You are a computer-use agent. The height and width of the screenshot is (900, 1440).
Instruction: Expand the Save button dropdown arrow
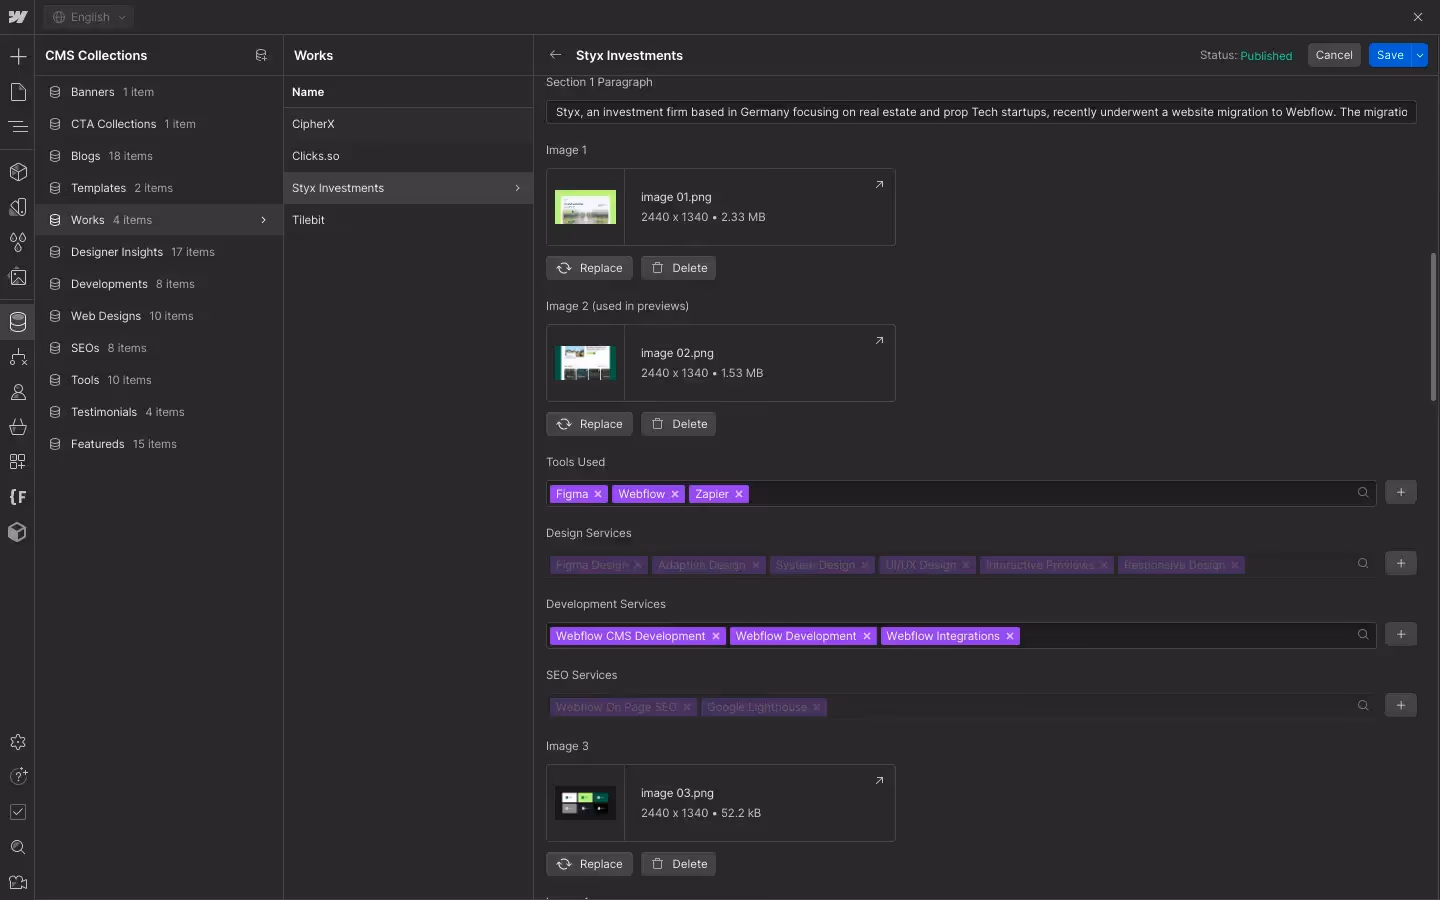1421,55
